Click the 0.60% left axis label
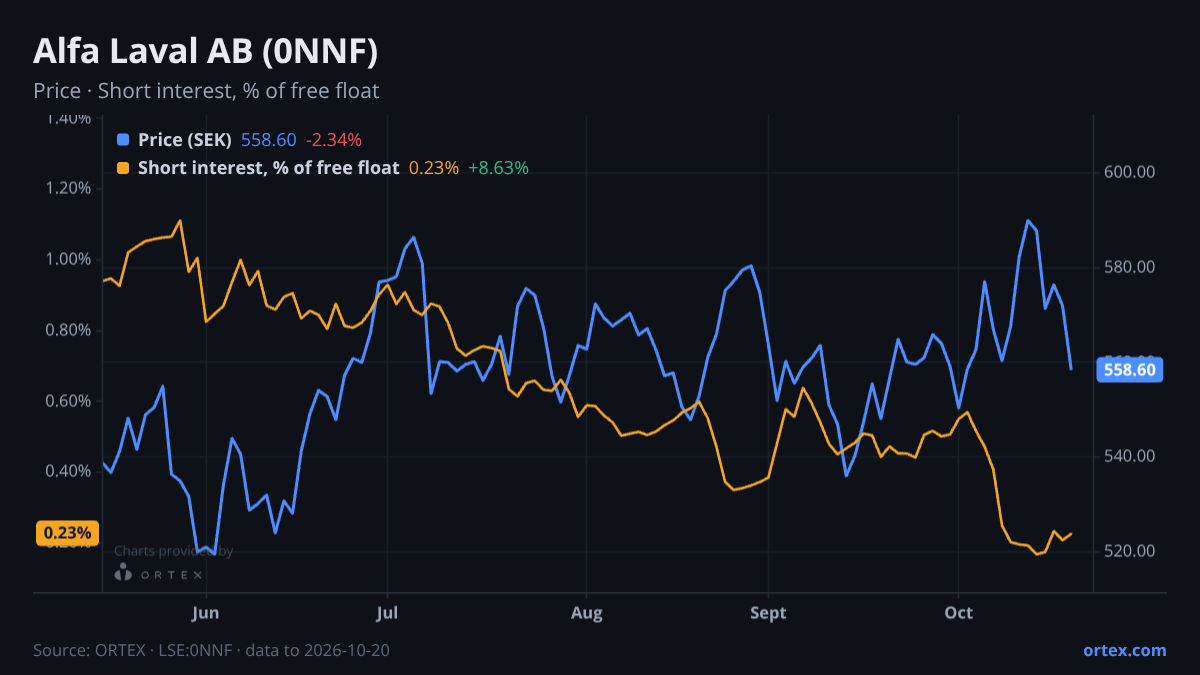Viewport: 1200px width, 675px height. [x=68, y=401]
